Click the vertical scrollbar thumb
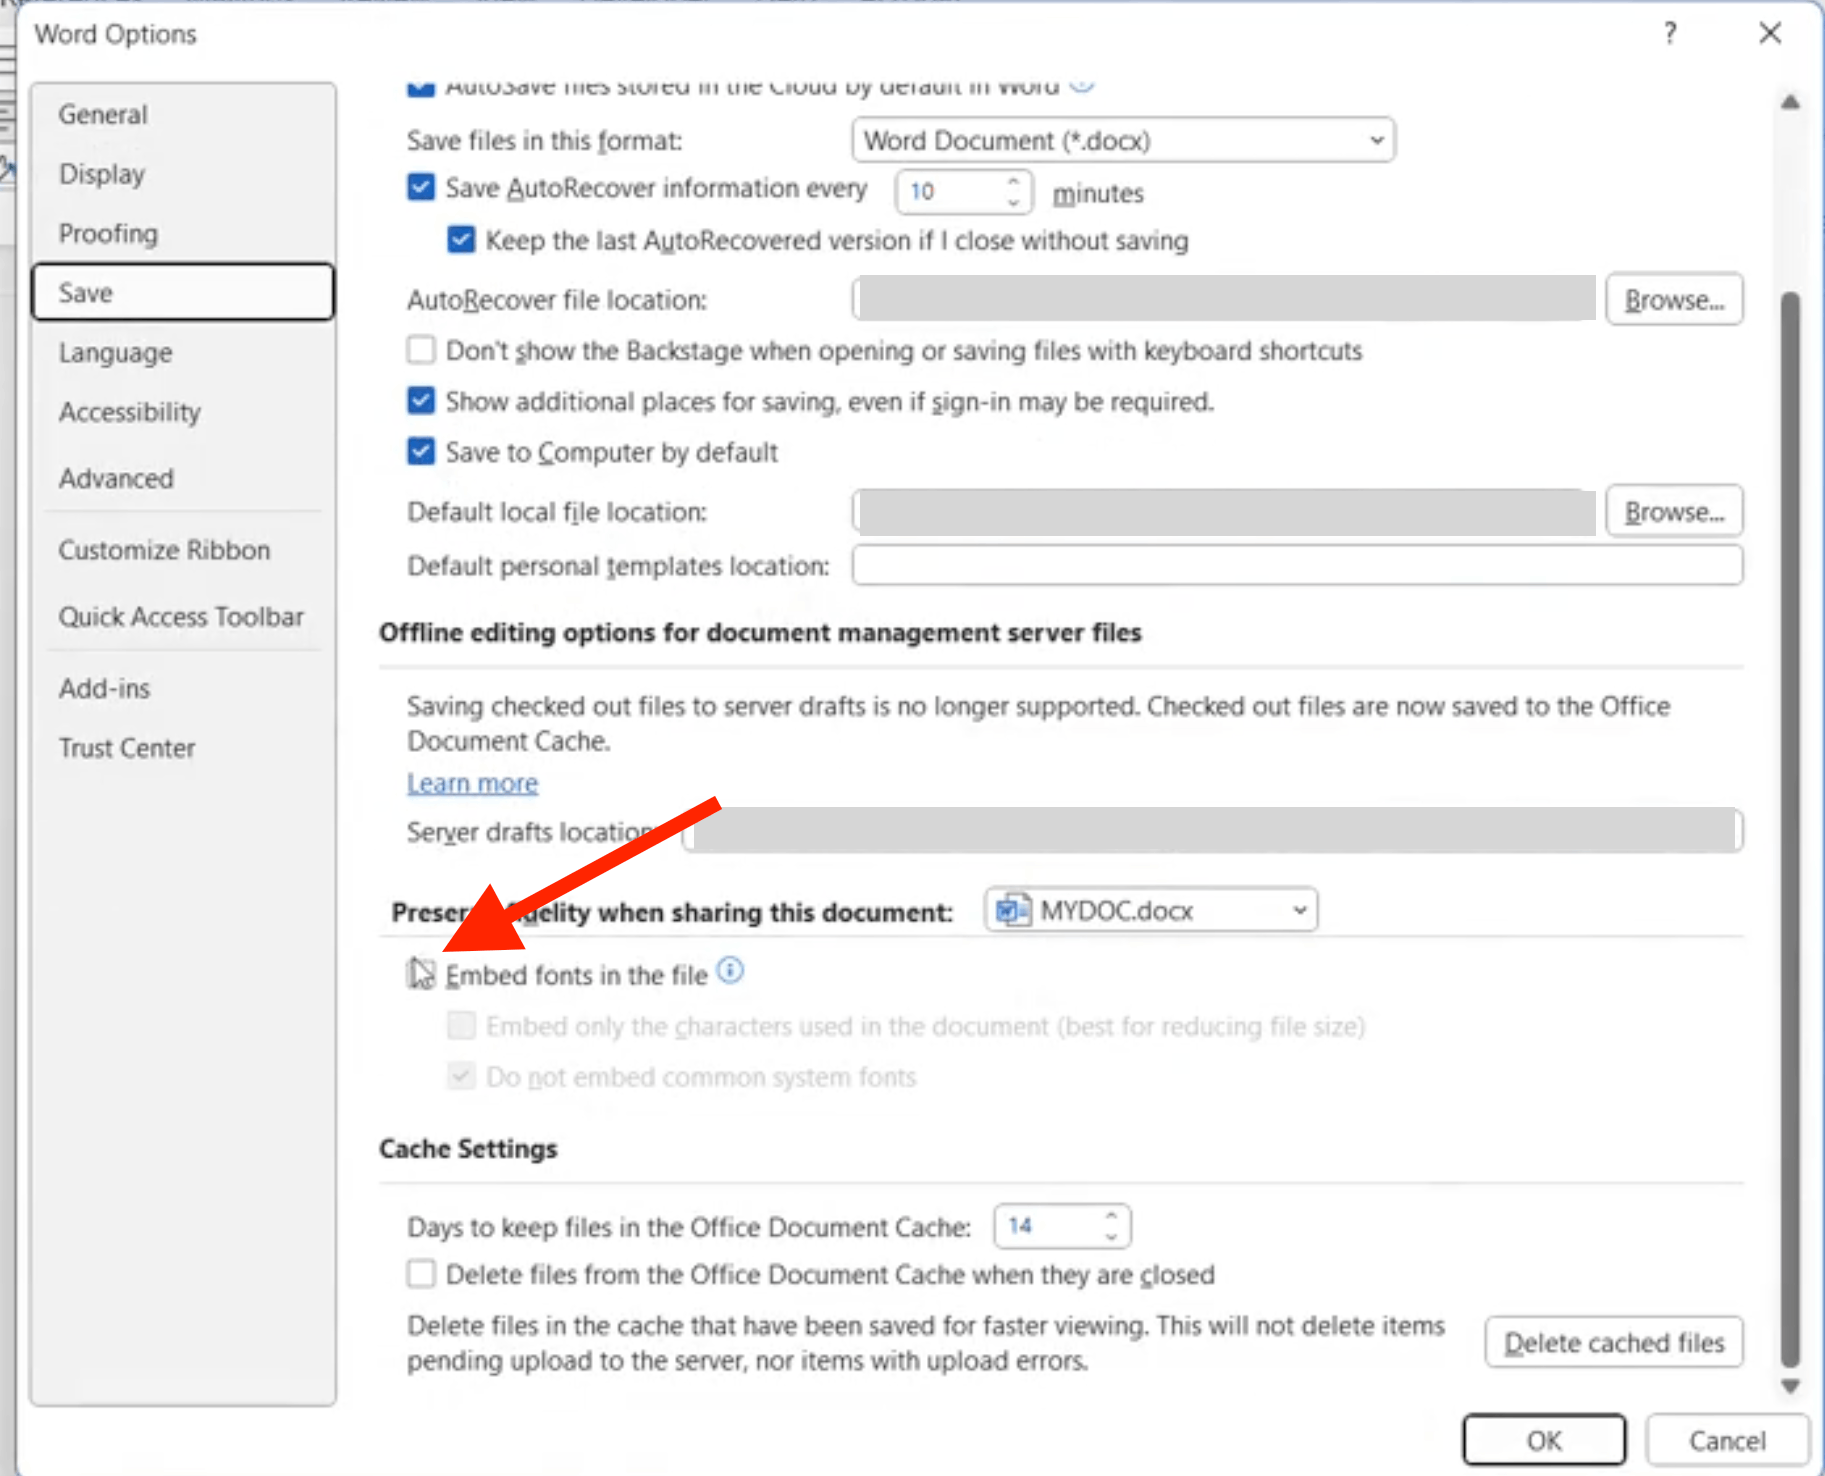This screenshot has width=1825, height=1476. point(1790,829)
